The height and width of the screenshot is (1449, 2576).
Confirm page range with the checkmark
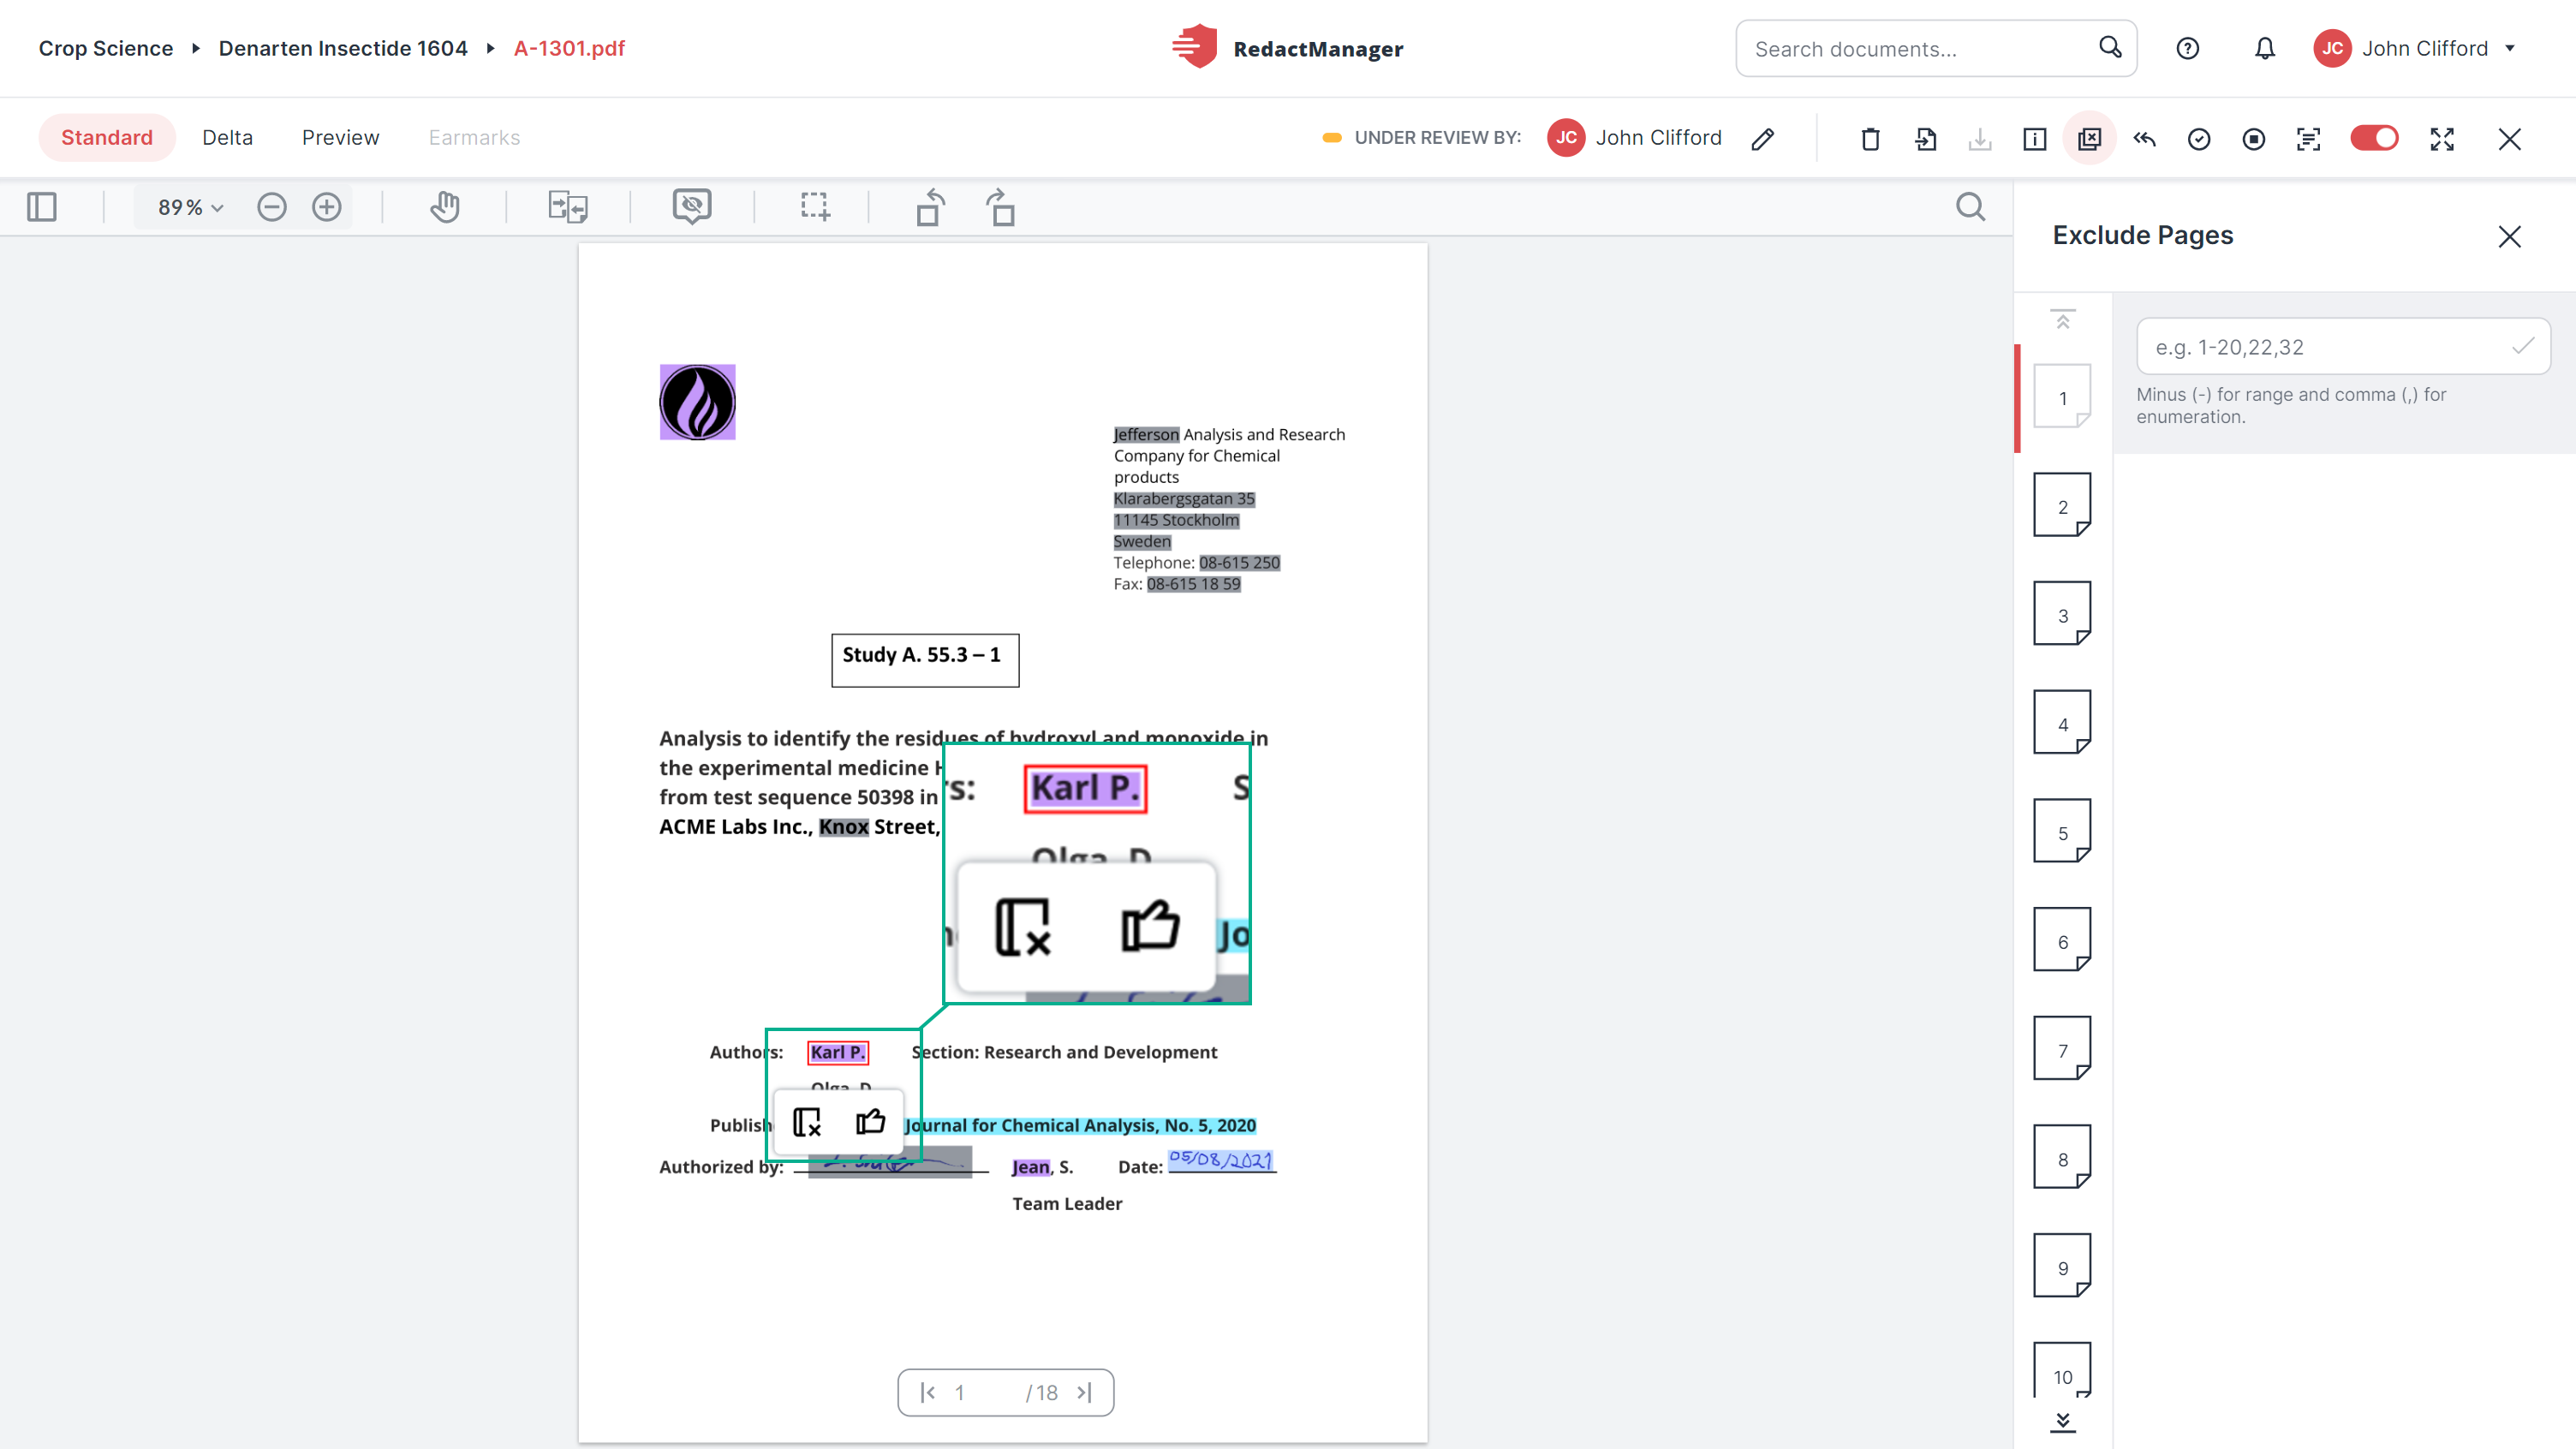pyautogui.click(x=2524, y=346)
